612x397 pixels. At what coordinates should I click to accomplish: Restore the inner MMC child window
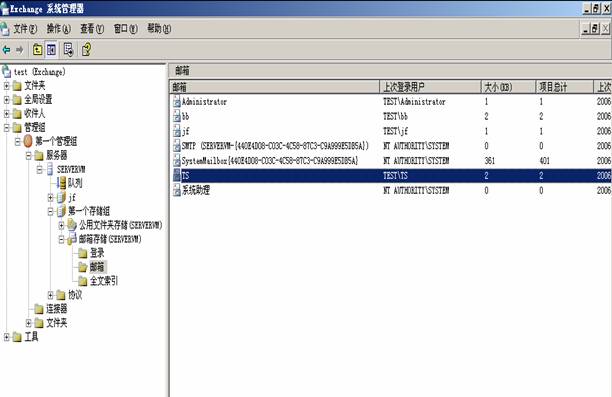(x=595, y=28)
